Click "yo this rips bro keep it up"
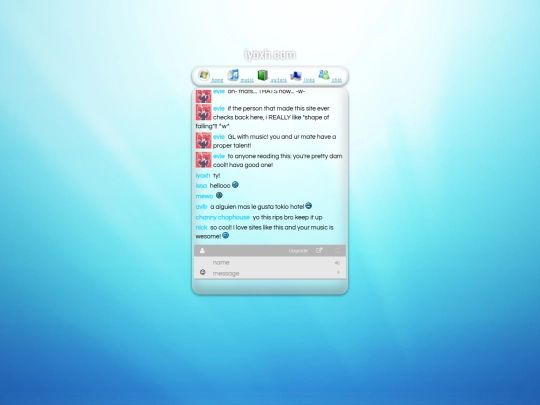540x405 pixels. (287, 217)
